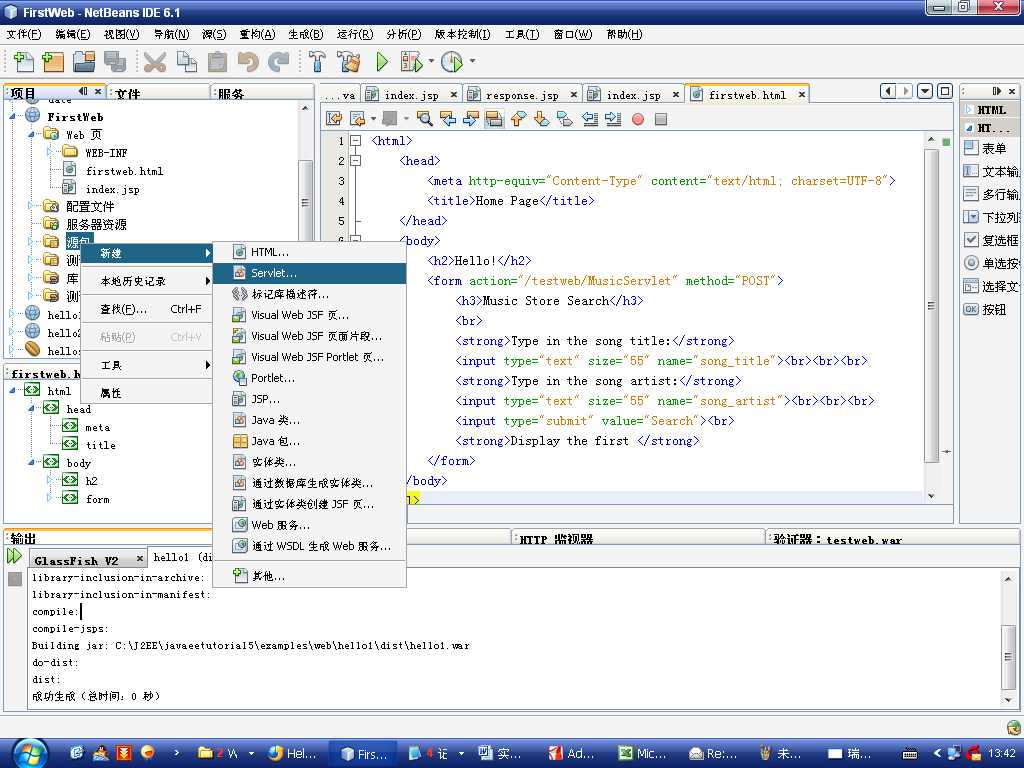Viewport: 1024px width, 768px height.
Task: Close the response.jsp editor tab
Action: point(573,95)
